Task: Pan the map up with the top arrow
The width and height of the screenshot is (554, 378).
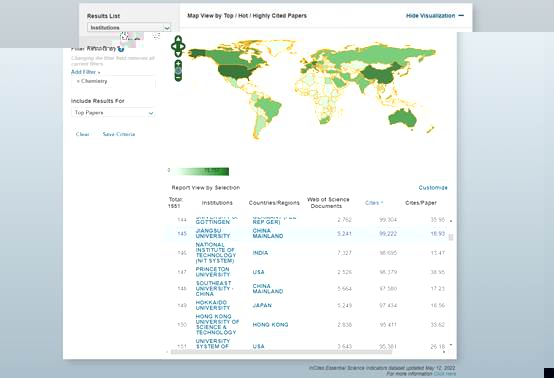Action: point(178,39)
